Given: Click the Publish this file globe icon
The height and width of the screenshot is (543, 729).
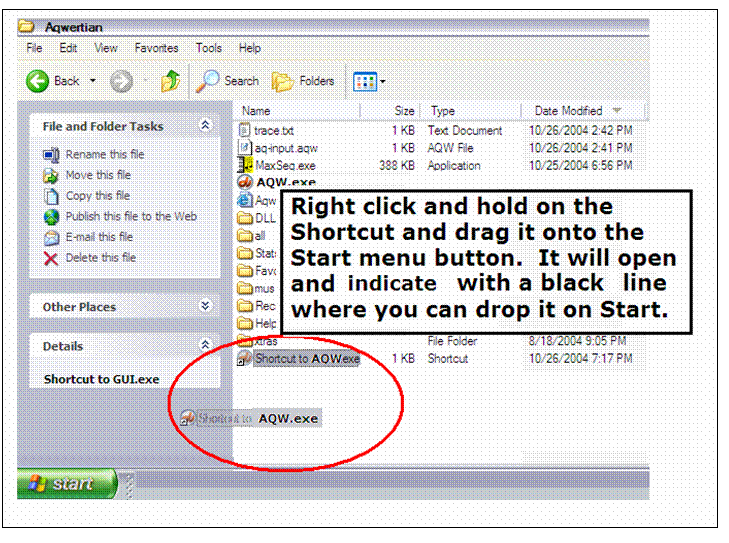Looking at the screenshot, I should coord(51,217).
